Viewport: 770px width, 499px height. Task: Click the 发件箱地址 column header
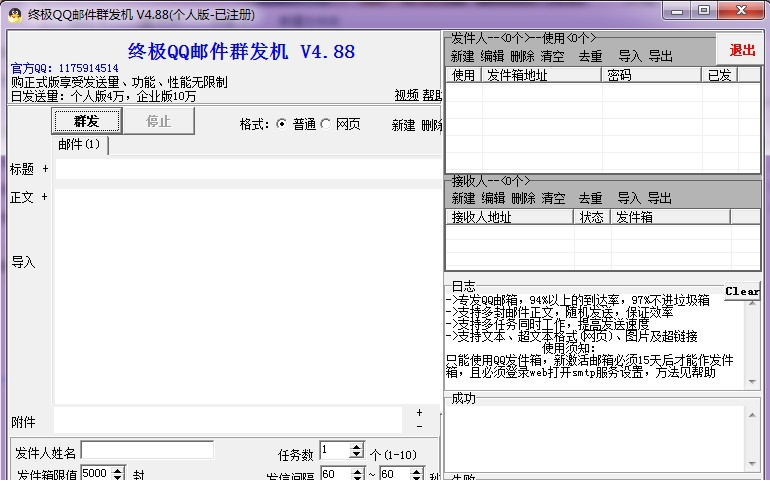[541, 75]
